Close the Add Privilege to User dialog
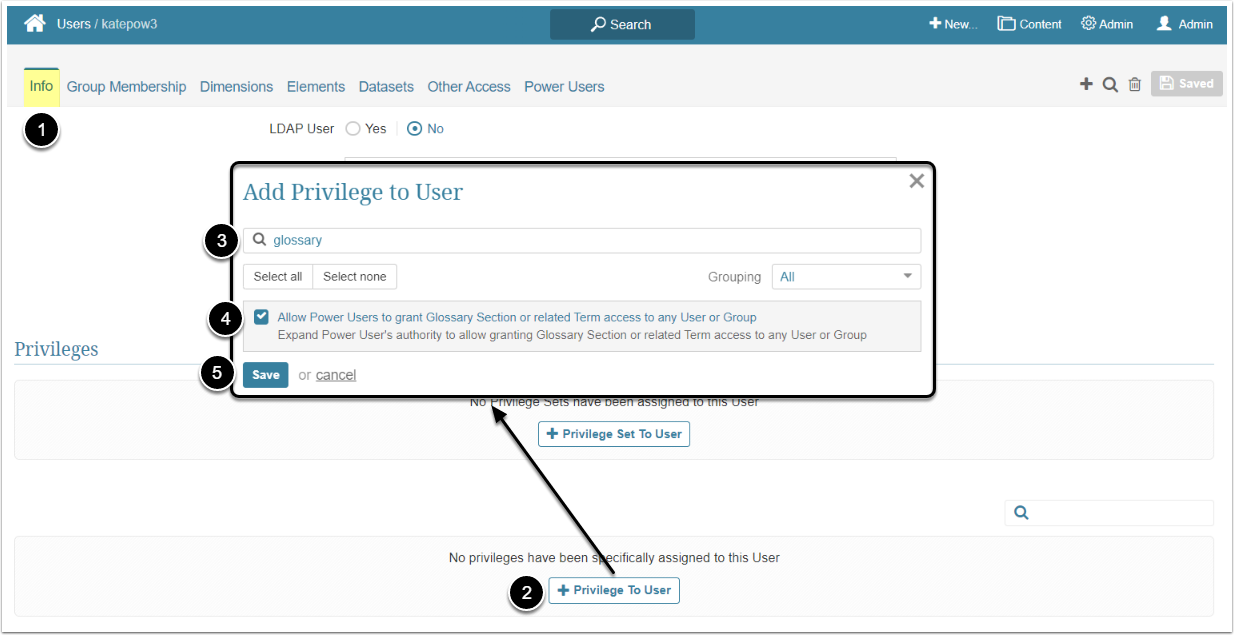 pyautogui.click(x=916, y=181)
